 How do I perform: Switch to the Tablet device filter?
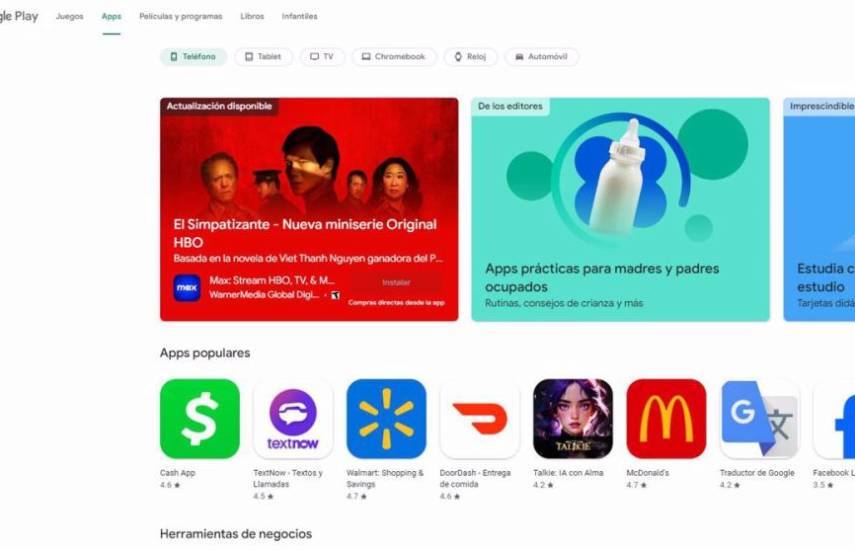263,57
